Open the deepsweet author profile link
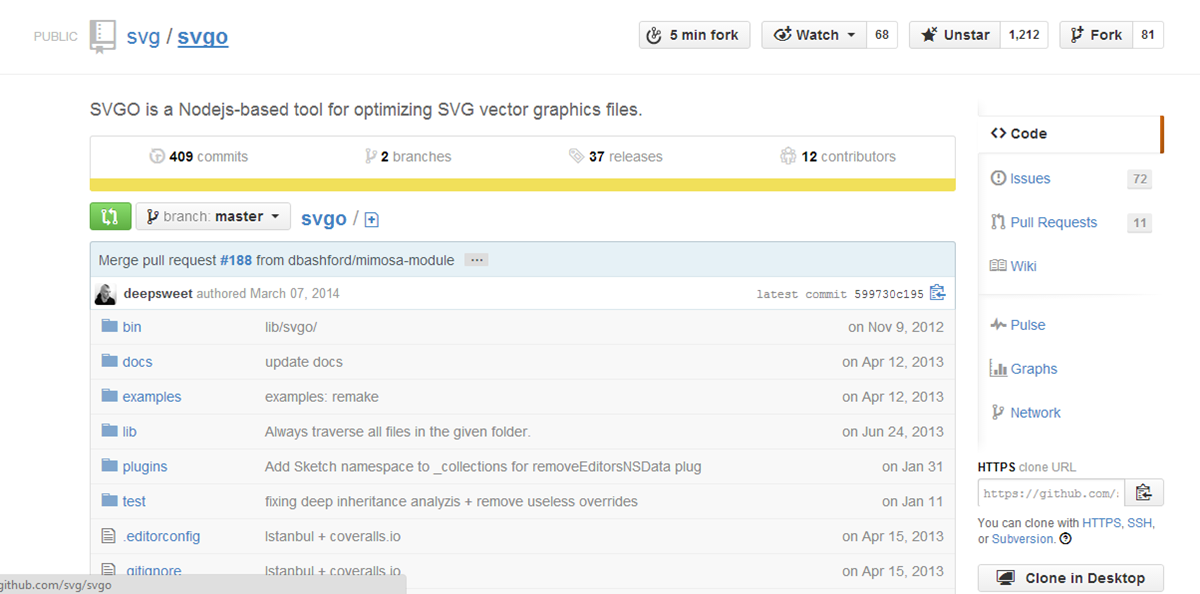 (157, 294)
